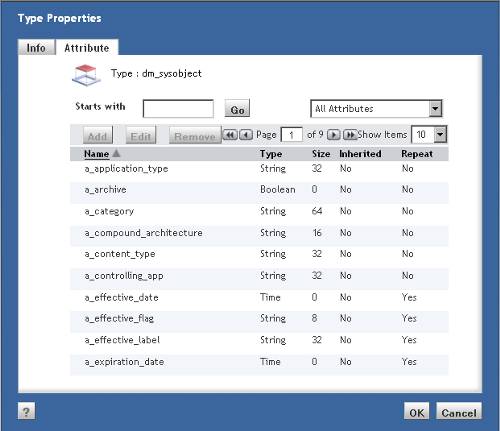Click Boolean type in a_archive row
This screenshot has height=431, width=500.
pyautogui.click(x=278, y=190)
